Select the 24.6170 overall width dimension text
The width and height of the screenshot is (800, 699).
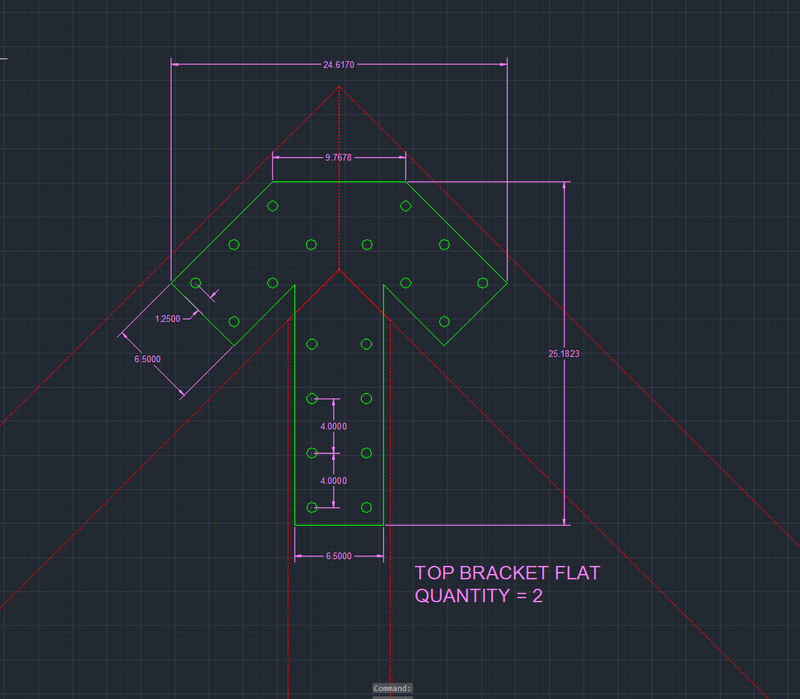338,65
